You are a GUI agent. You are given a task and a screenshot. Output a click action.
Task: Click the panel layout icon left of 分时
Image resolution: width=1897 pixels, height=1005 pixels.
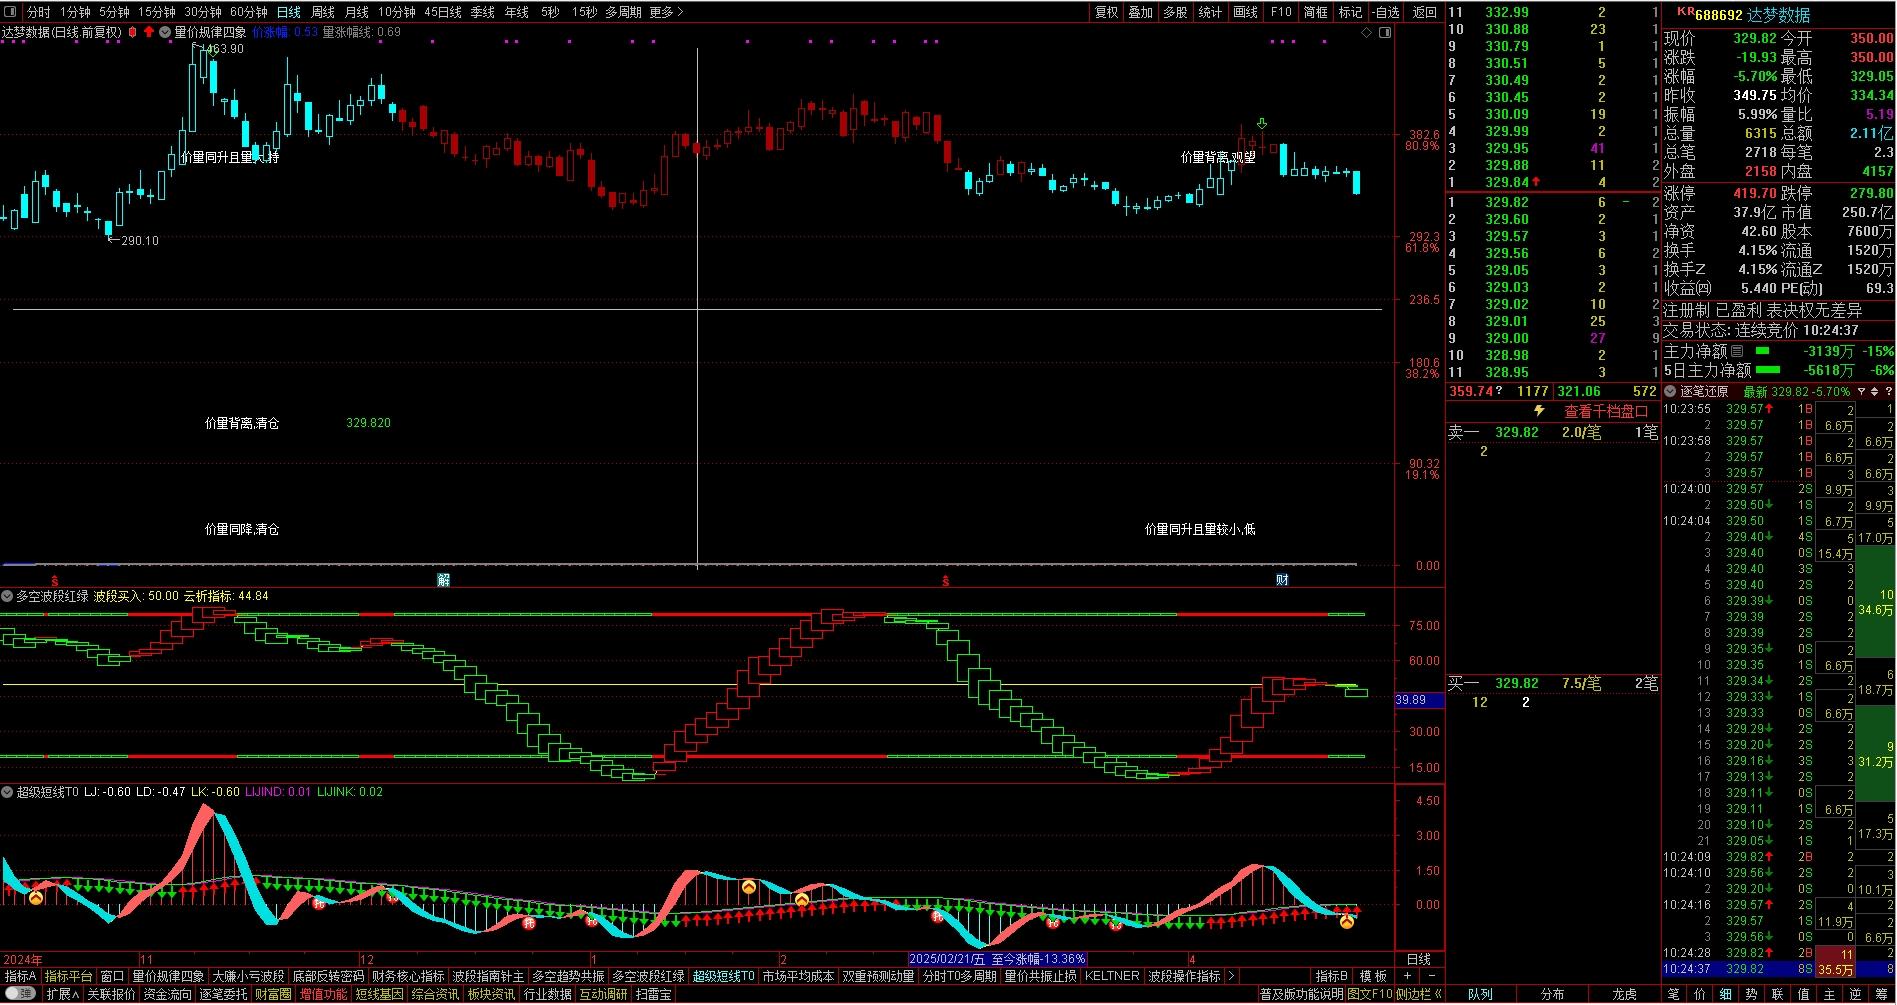(11, 12)
